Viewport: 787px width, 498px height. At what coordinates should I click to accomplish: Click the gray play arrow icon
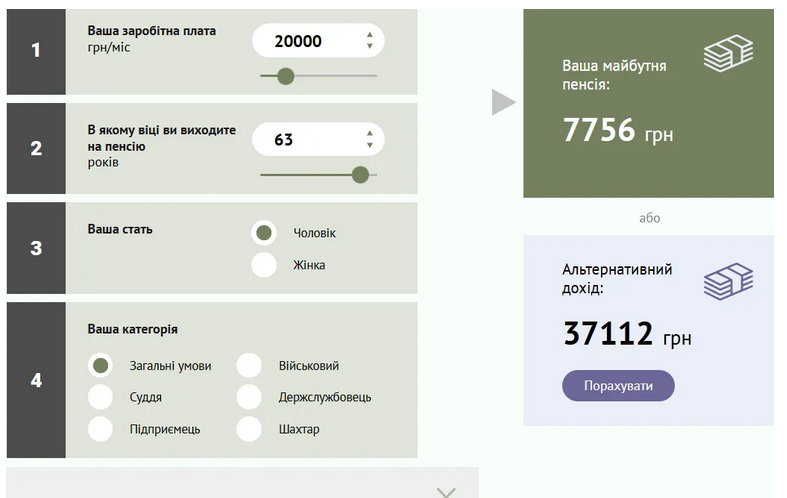point(503,102)
